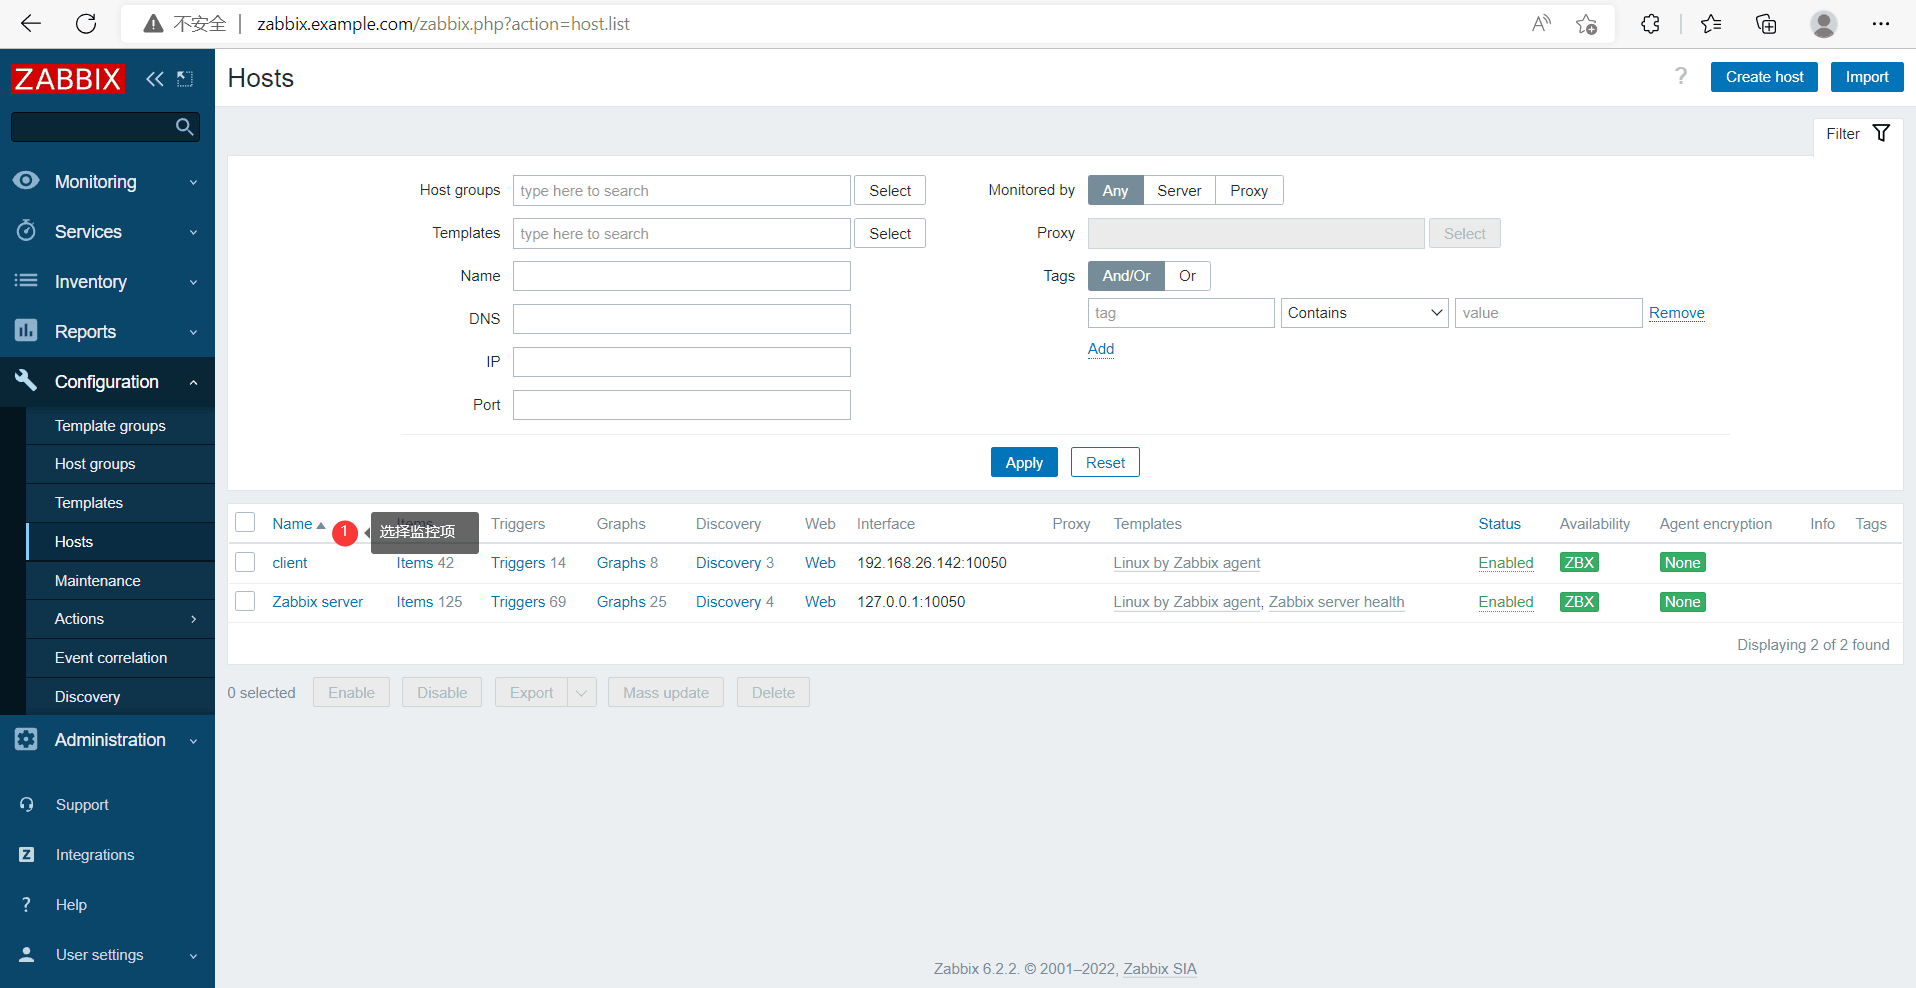Go back with browser back arrow
Screen dimensions: 1916x988
click(31, 24)
